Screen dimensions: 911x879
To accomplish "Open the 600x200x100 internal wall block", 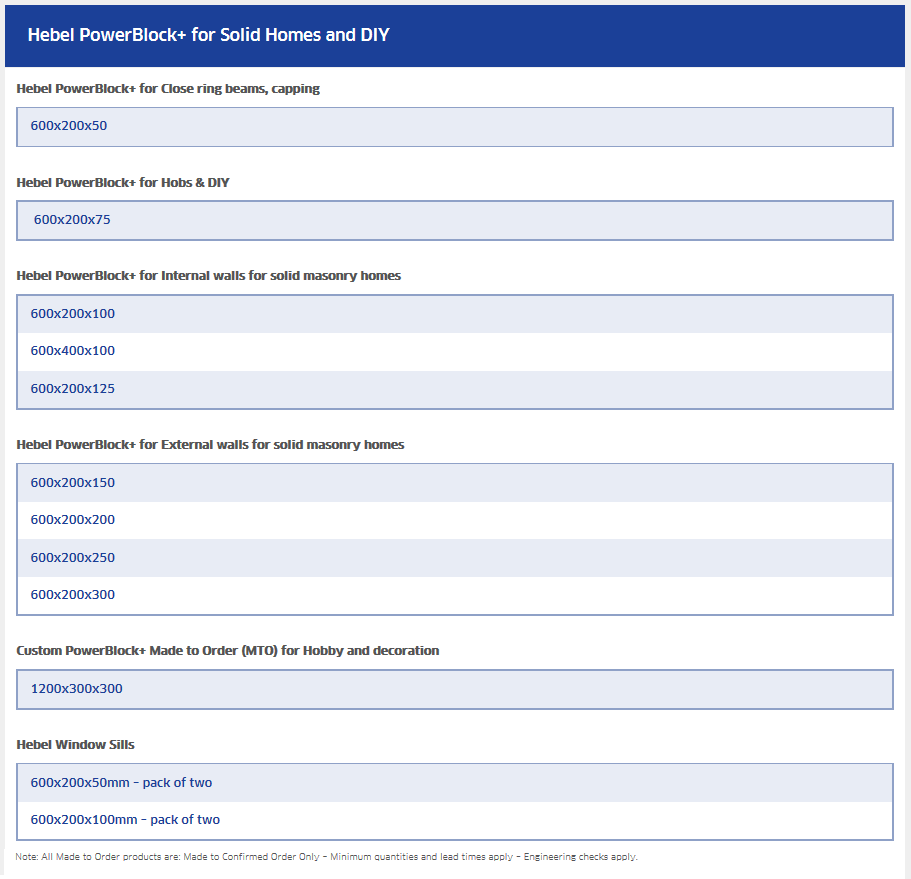I will pyautogui.click(x=454, y=314).
